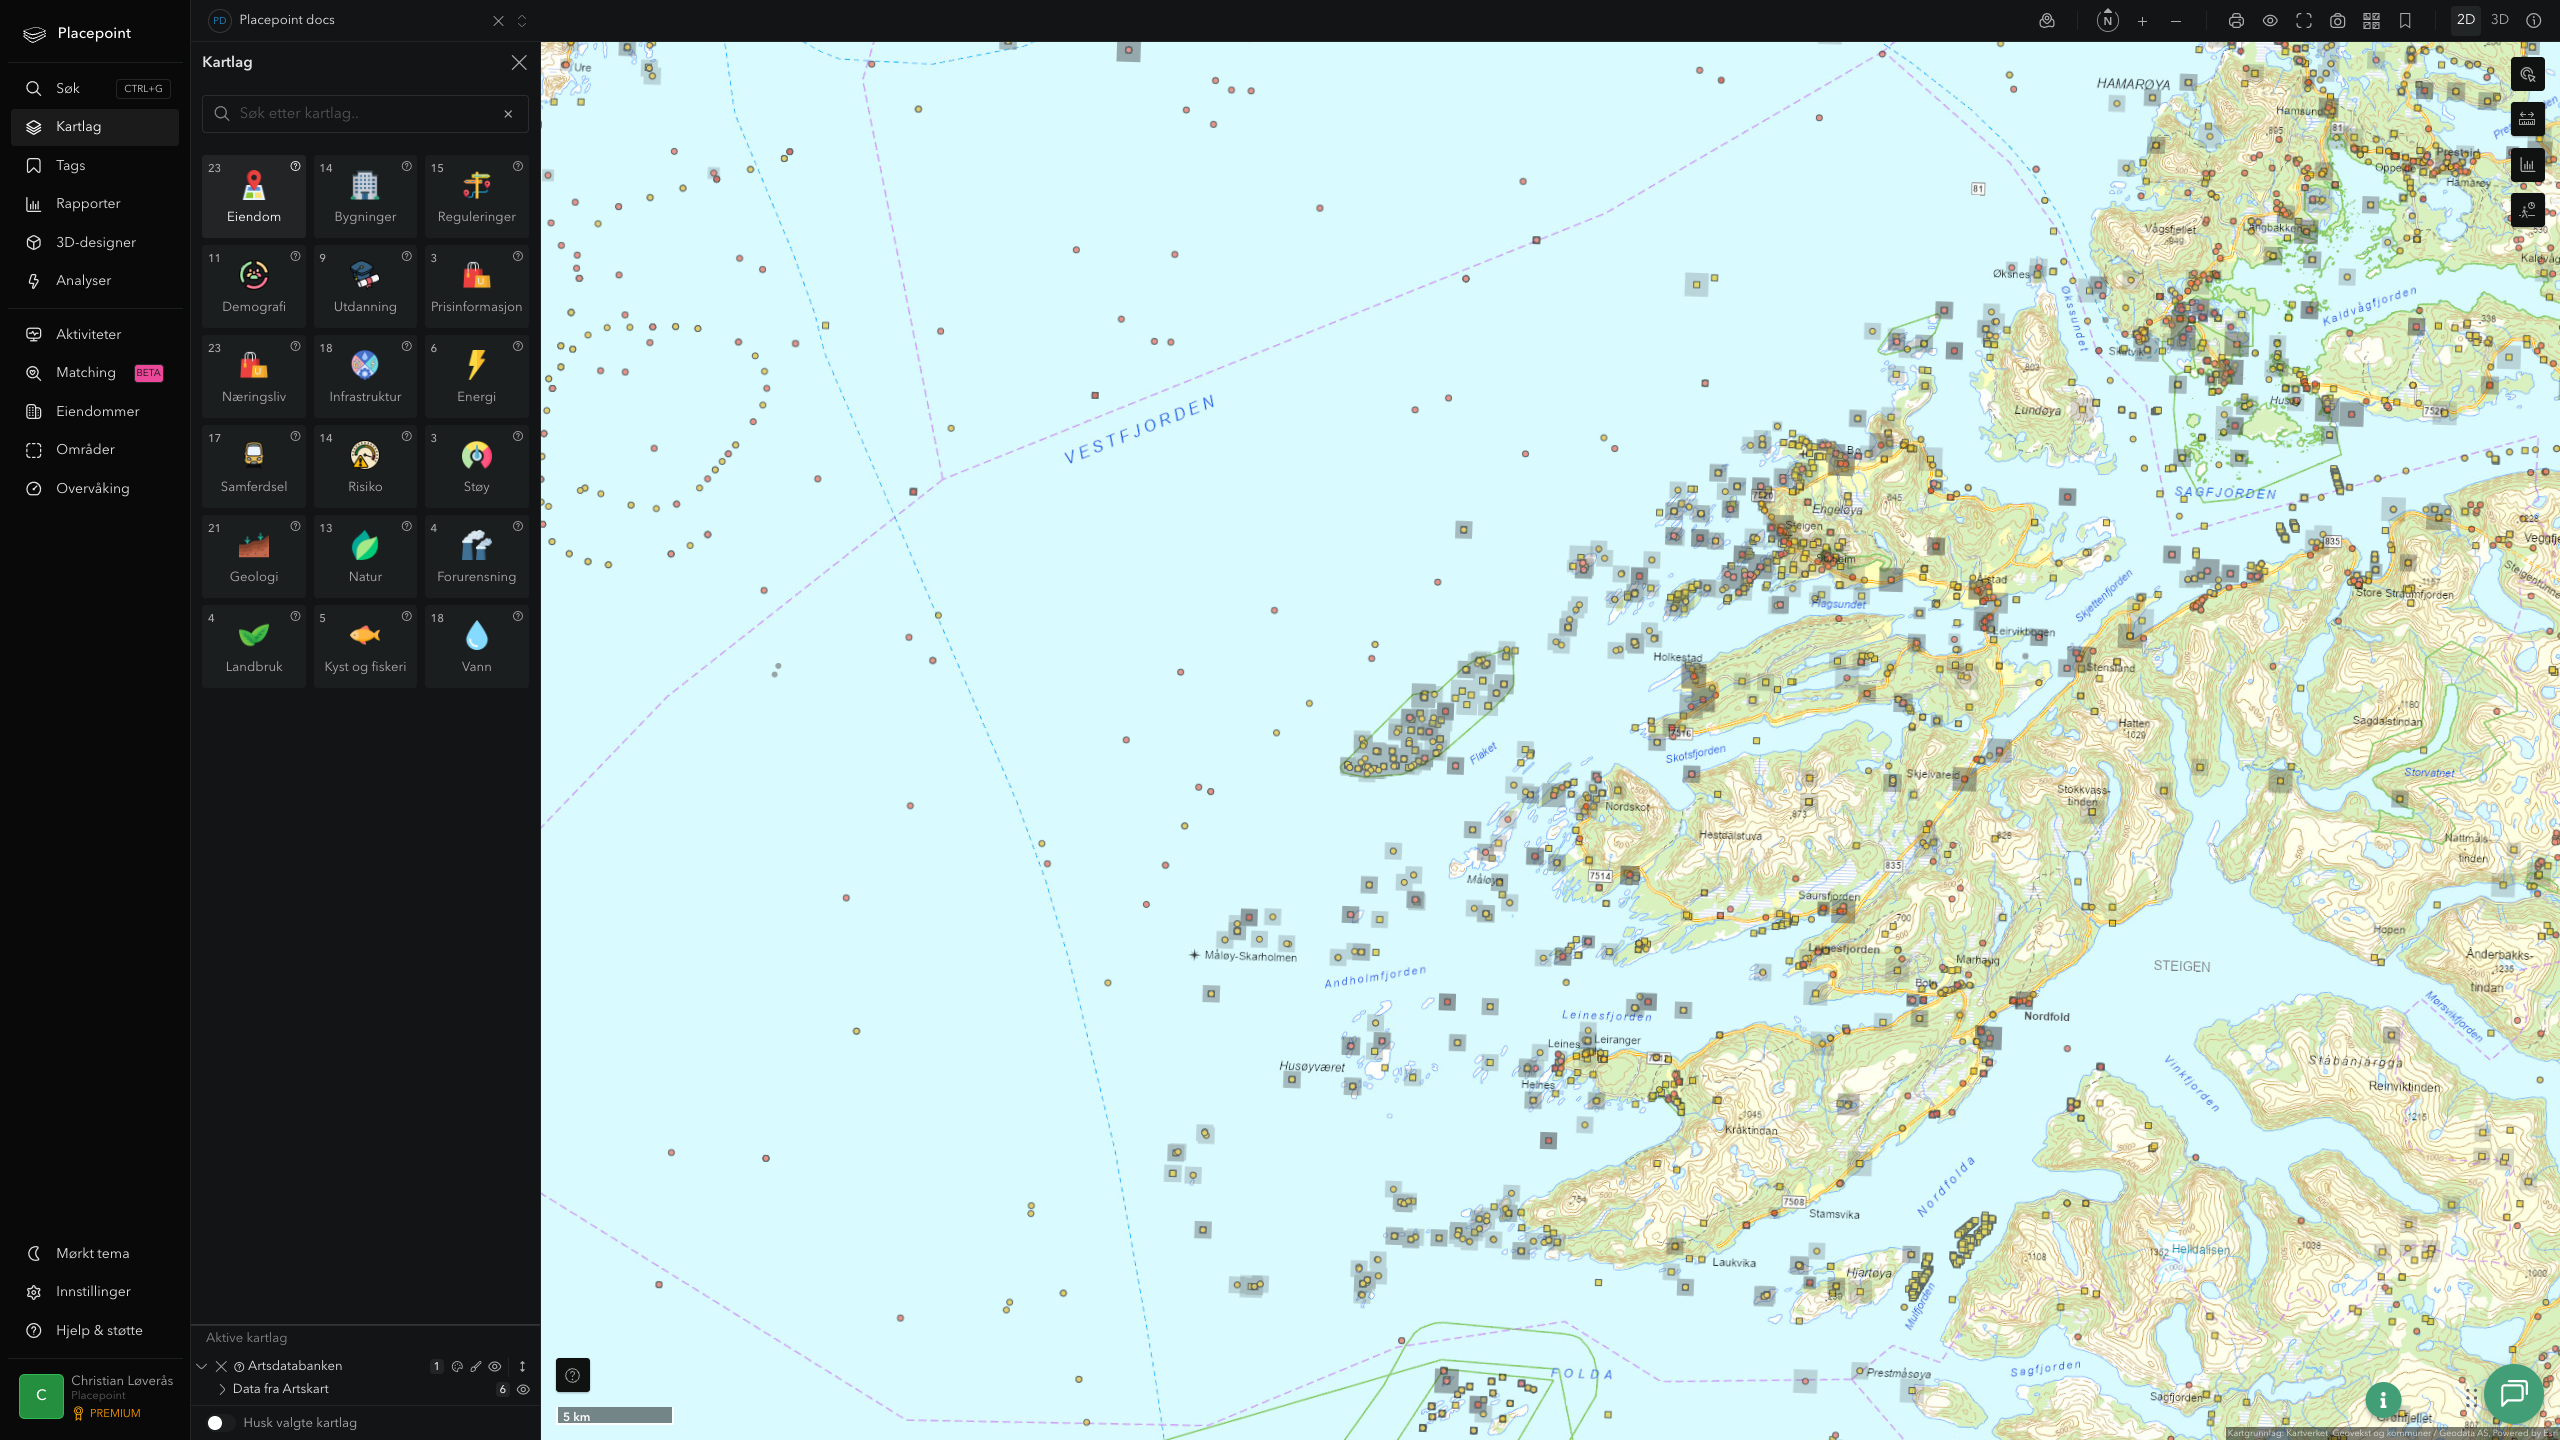Open the Eiendom map layer category

pyautogui.click(x=254, y=196)
